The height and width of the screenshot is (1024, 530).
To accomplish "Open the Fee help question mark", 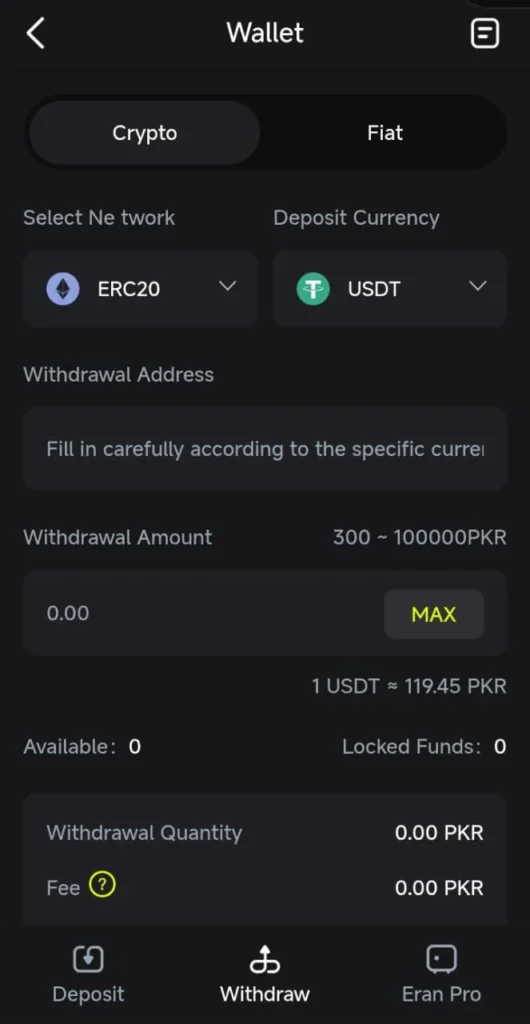I will point(102,886).
